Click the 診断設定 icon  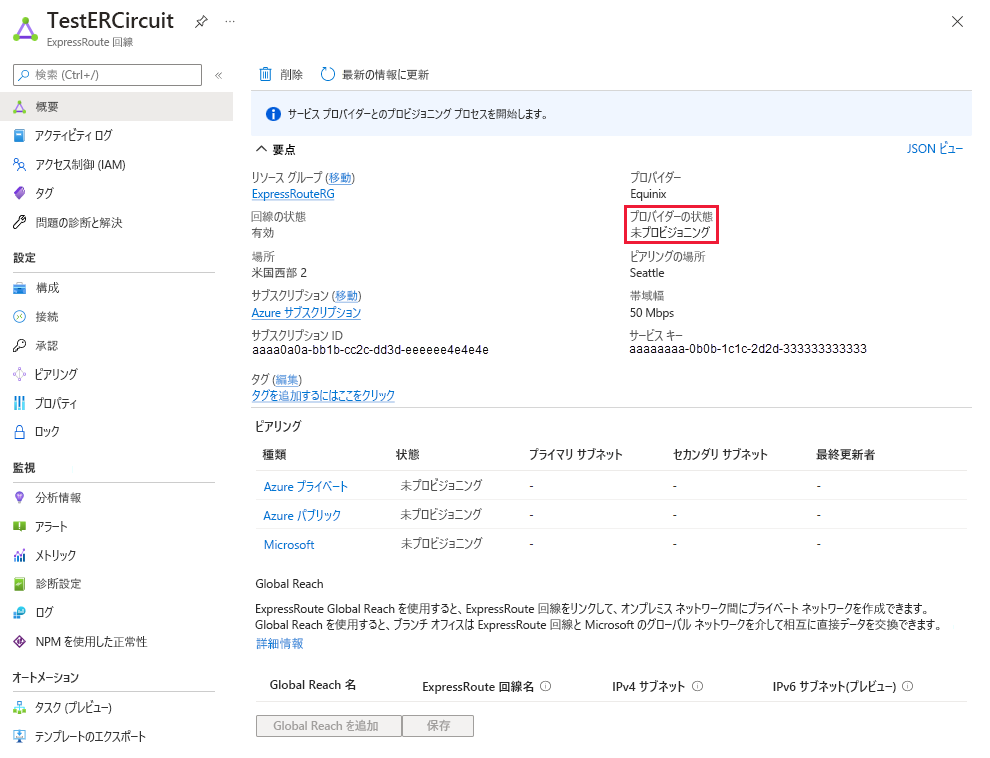pos(20,584)
